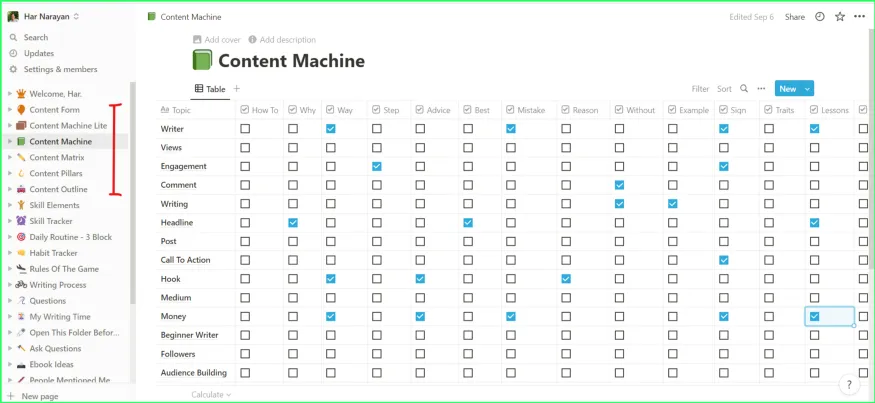The width and height of the screenshot is (875, 403).
Task: Check the How To box for Writer
Action: pos(245,129)
